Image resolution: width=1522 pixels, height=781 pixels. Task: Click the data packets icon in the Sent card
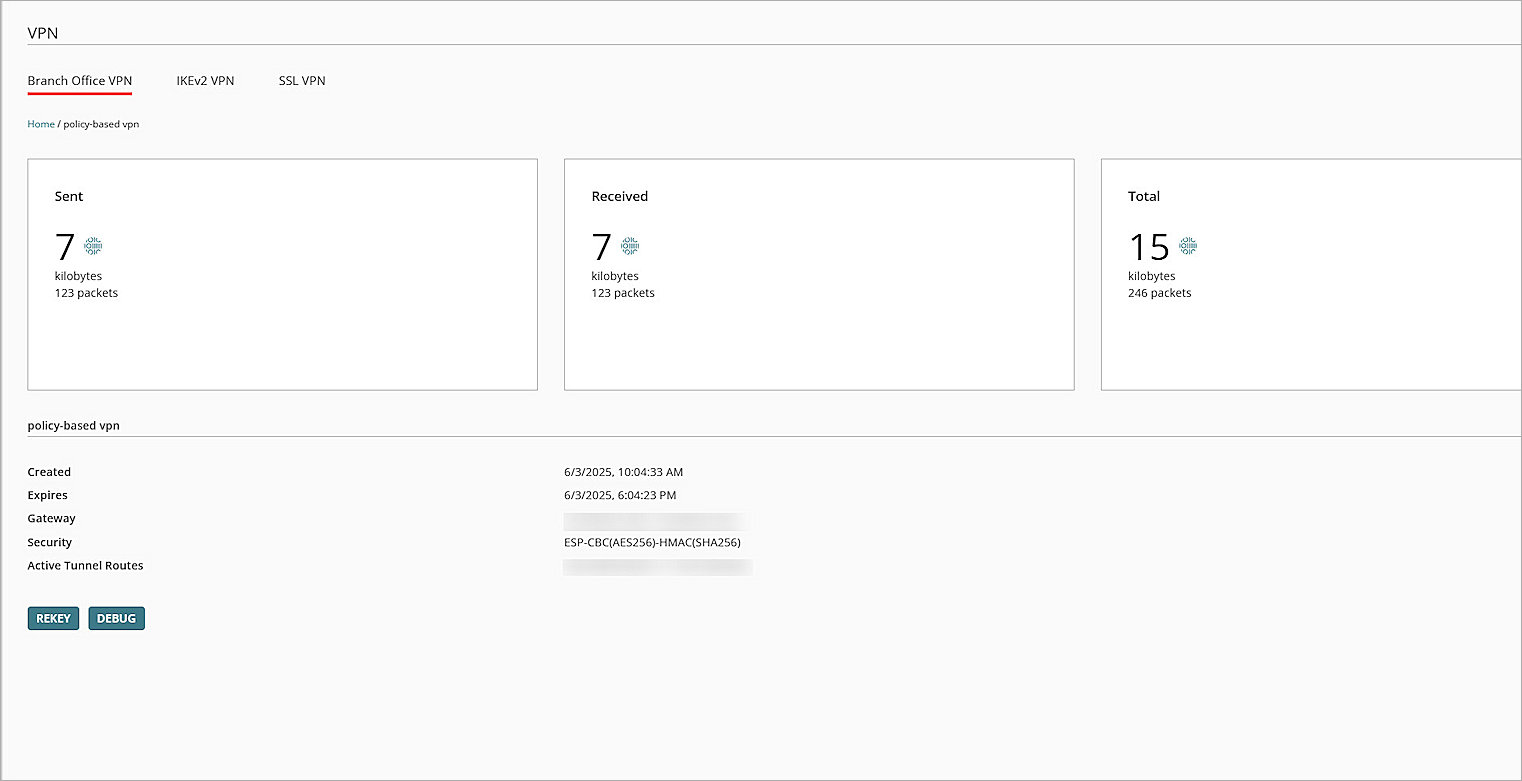pyautogui.click(x=92, y=245)
